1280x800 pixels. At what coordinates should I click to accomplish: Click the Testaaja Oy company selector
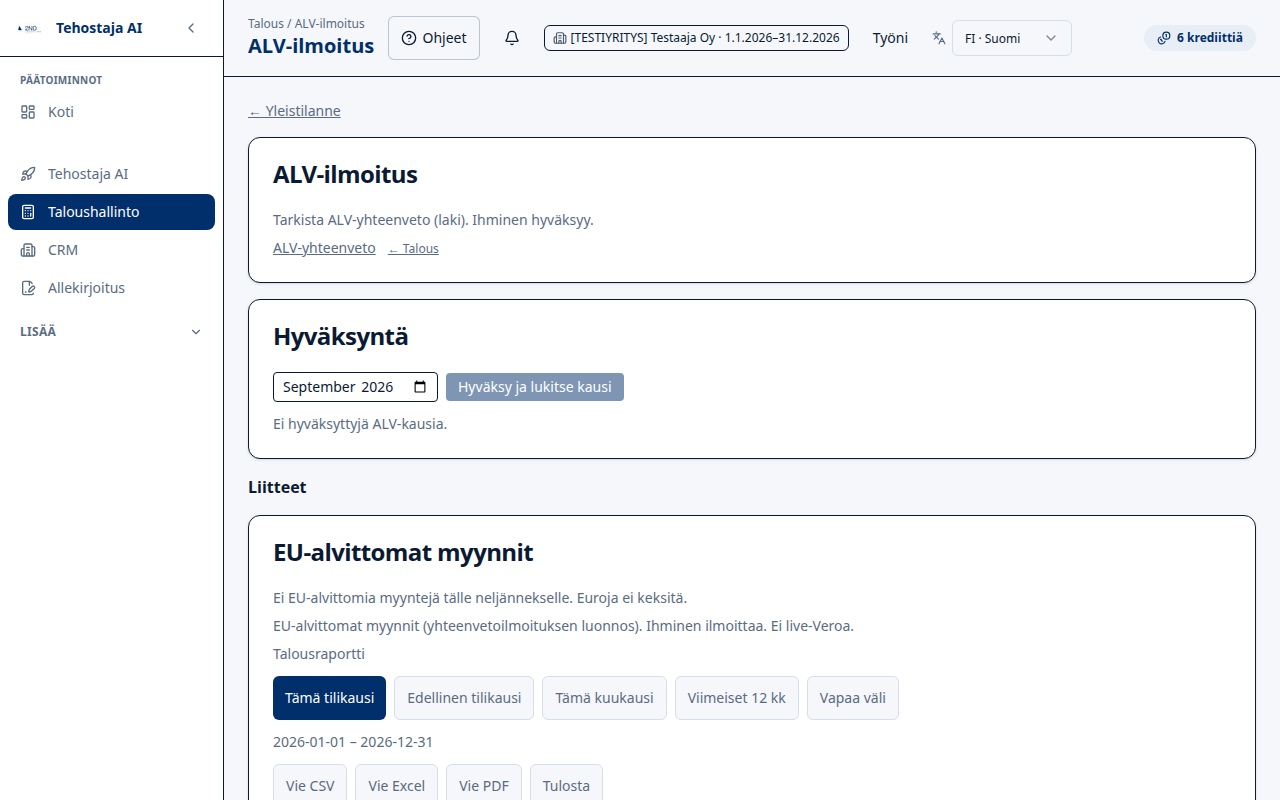(x=696, y=38)
